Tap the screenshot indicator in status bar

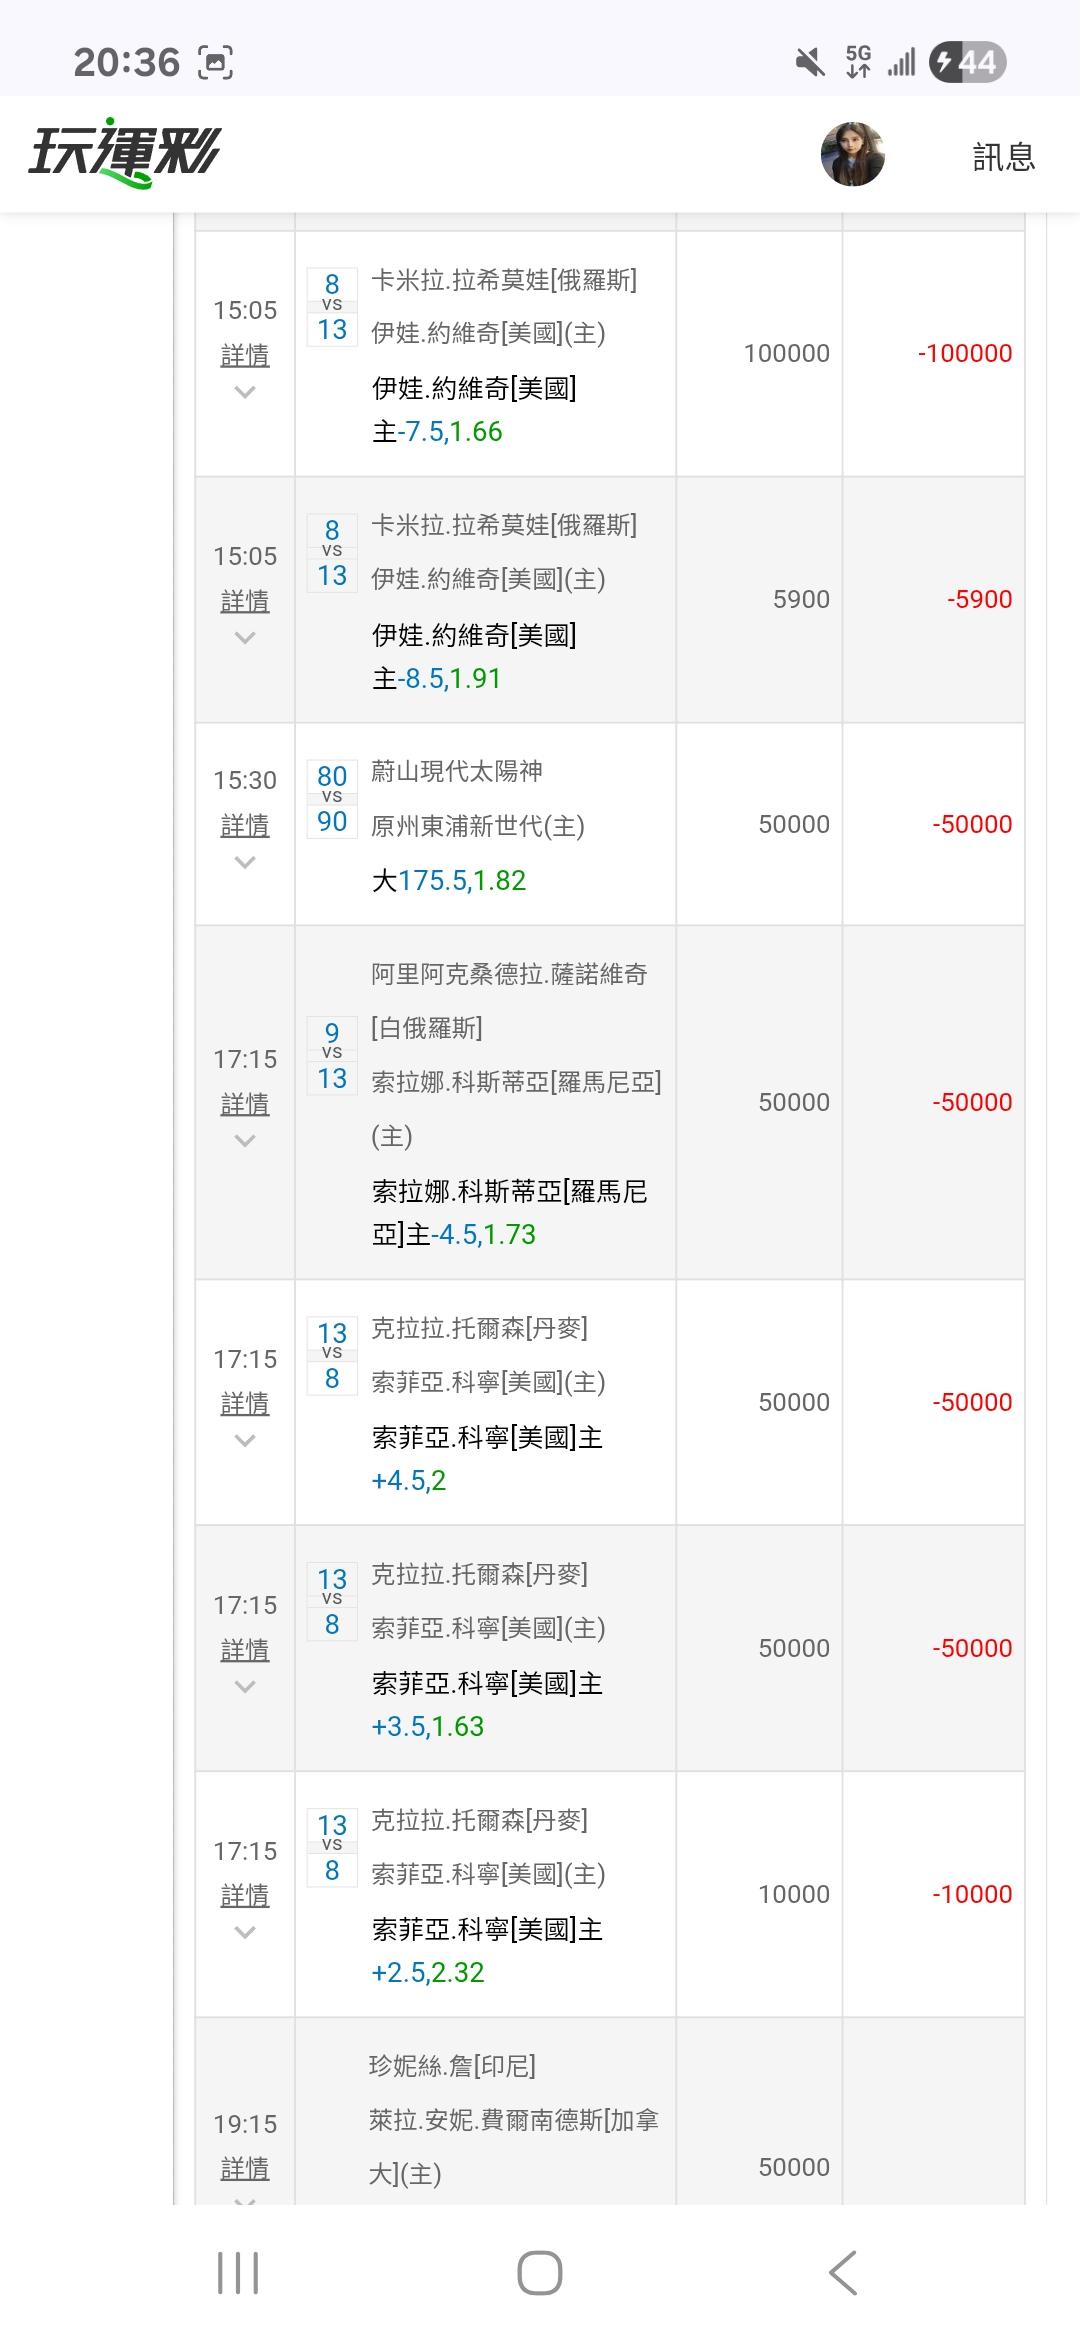click(216, 63)
